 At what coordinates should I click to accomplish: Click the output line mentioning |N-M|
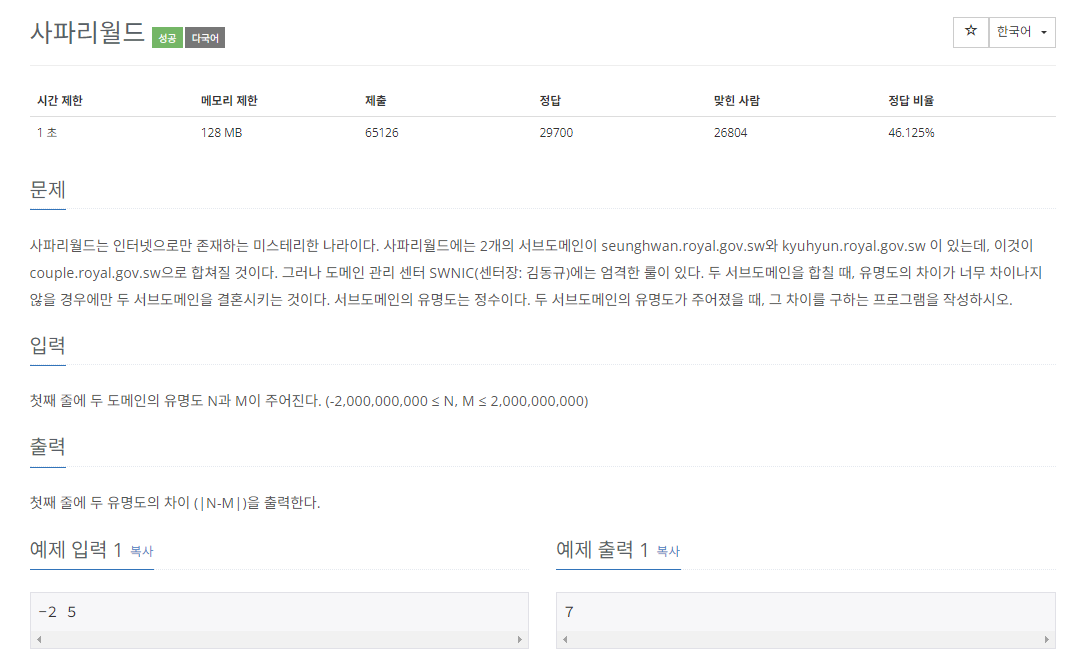pos(175,503)
